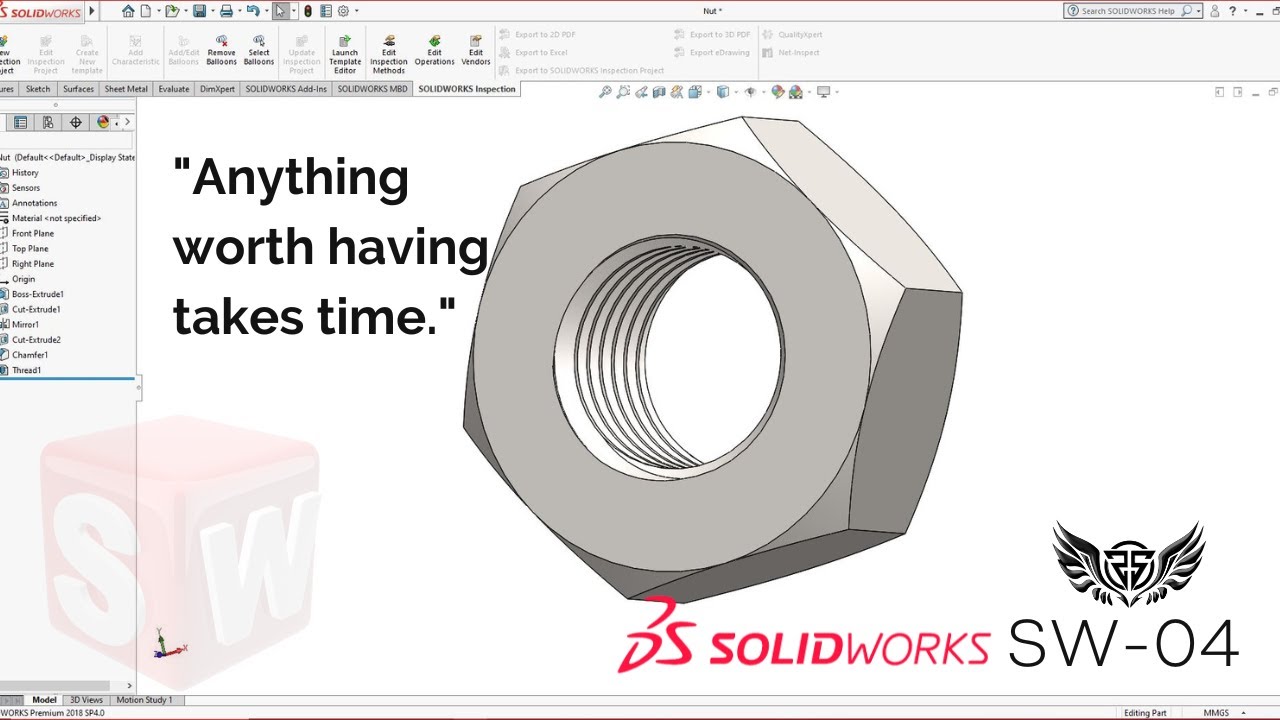Open the DimXpertManager crosshair tab icon

pyautogui.click(x=76, y=122)
